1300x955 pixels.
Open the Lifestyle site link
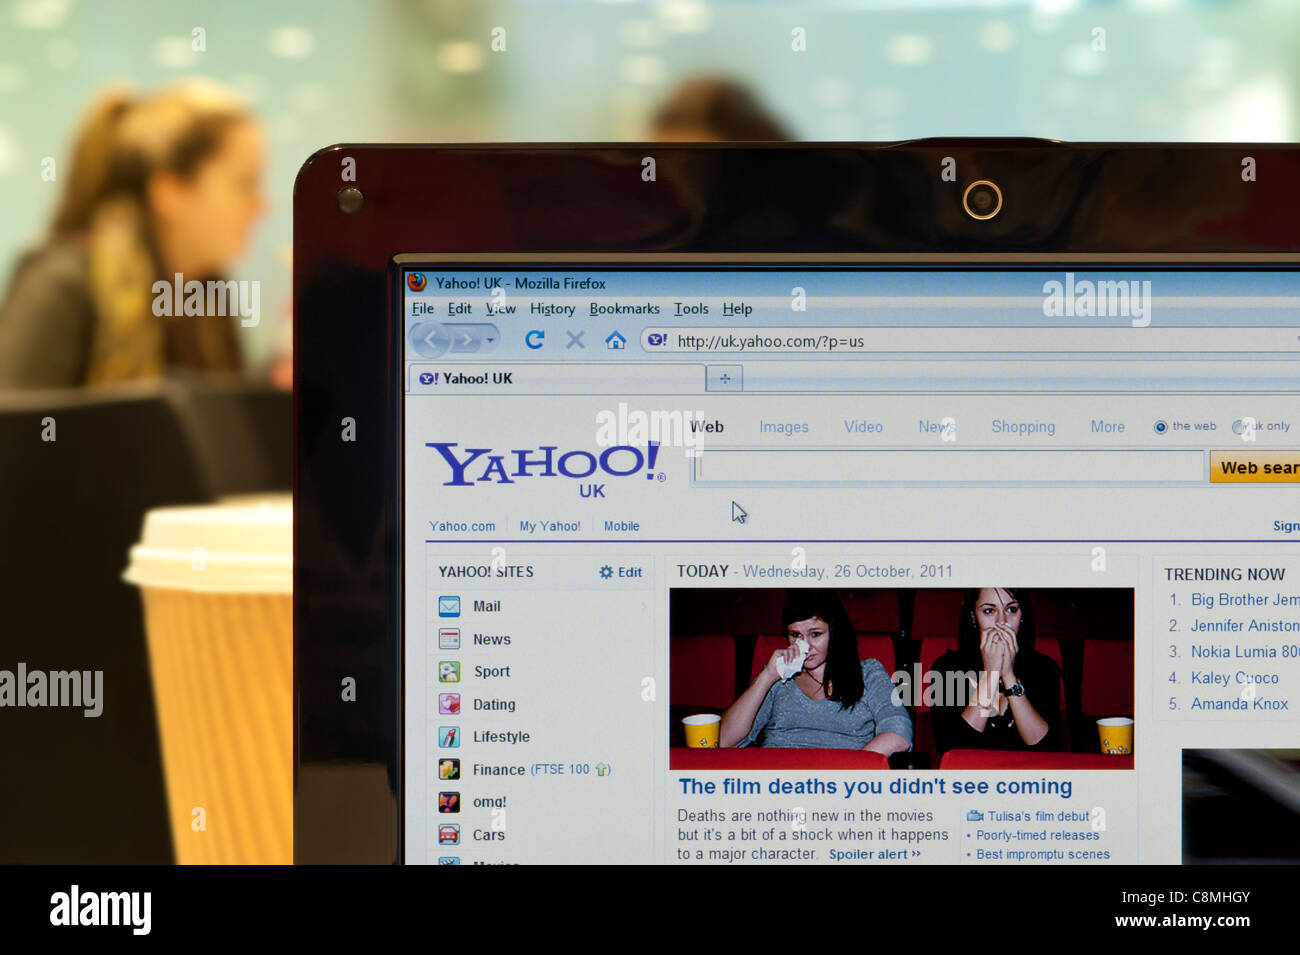pyautogui.click(x=501, y=737)
